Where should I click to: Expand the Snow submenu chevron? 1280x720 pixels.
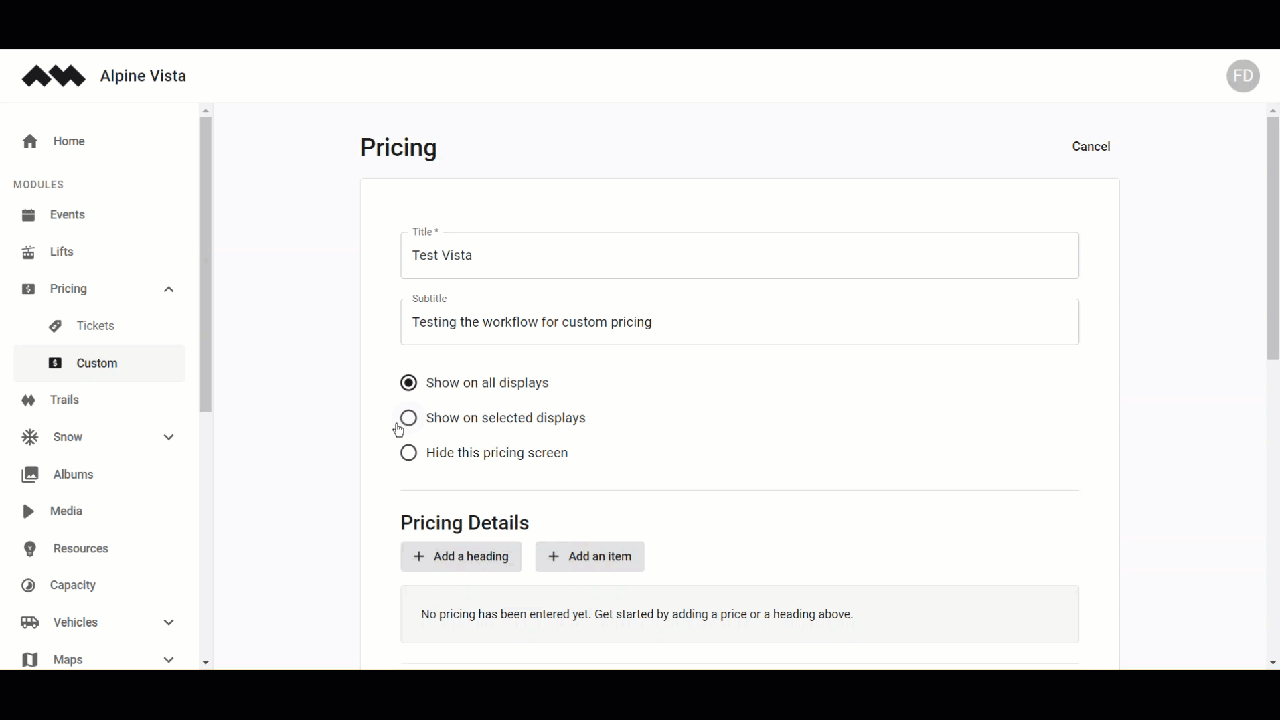[168, 437]
